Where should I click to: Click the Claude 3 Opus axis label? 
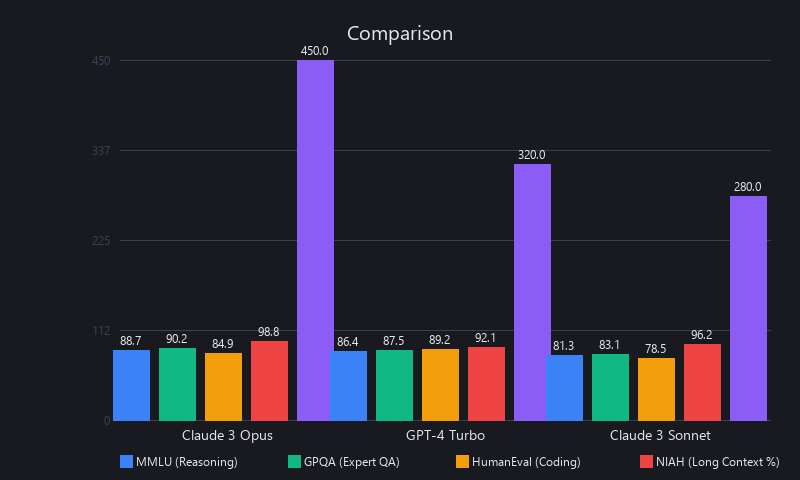click(228, 435)
